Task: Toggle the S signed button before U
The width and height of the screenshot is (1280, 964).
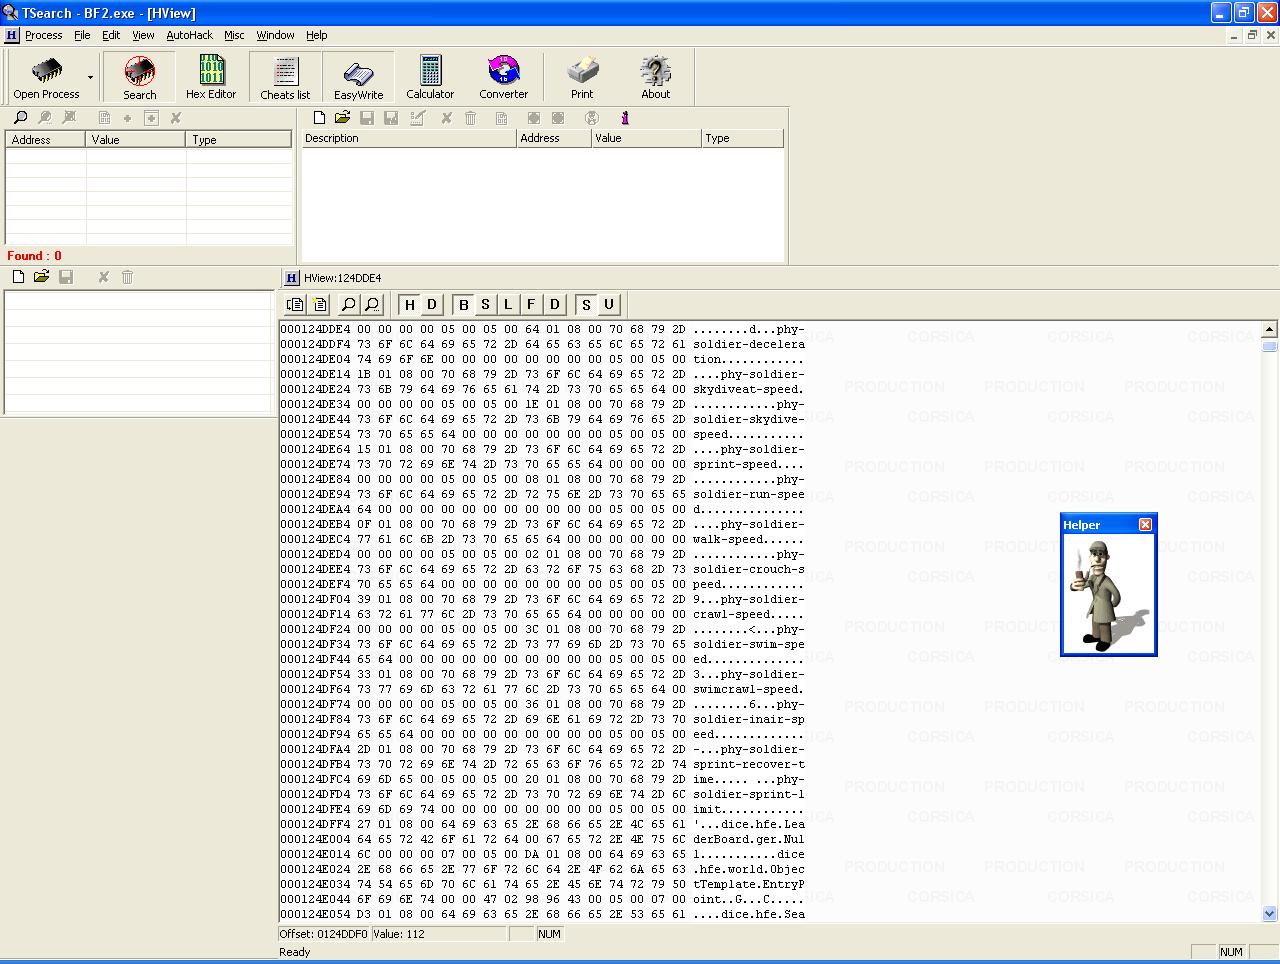Action: click(x=586, y=305)
